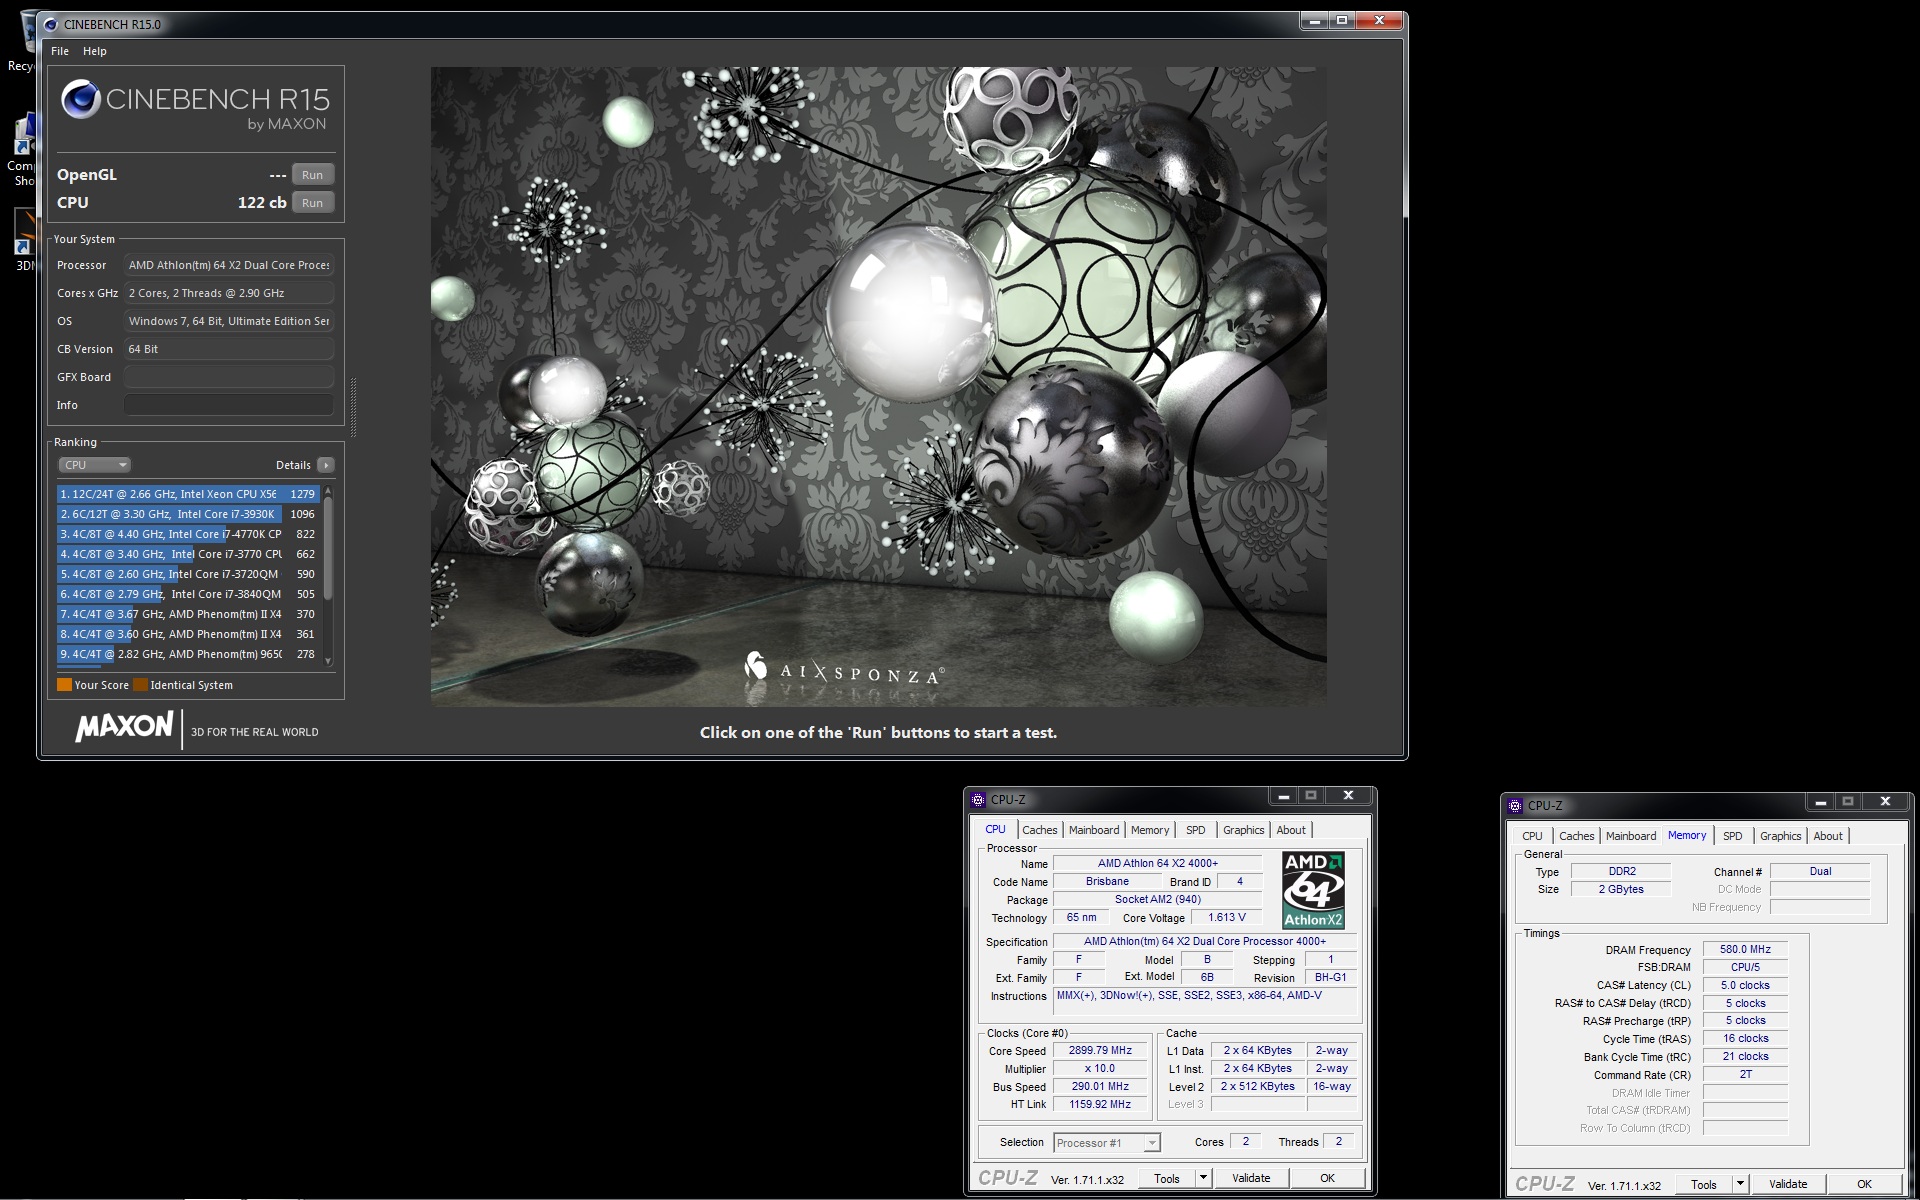Click the ranking scrollbar down arrow
The image size is (1920, 1200).
click(328, 661)
